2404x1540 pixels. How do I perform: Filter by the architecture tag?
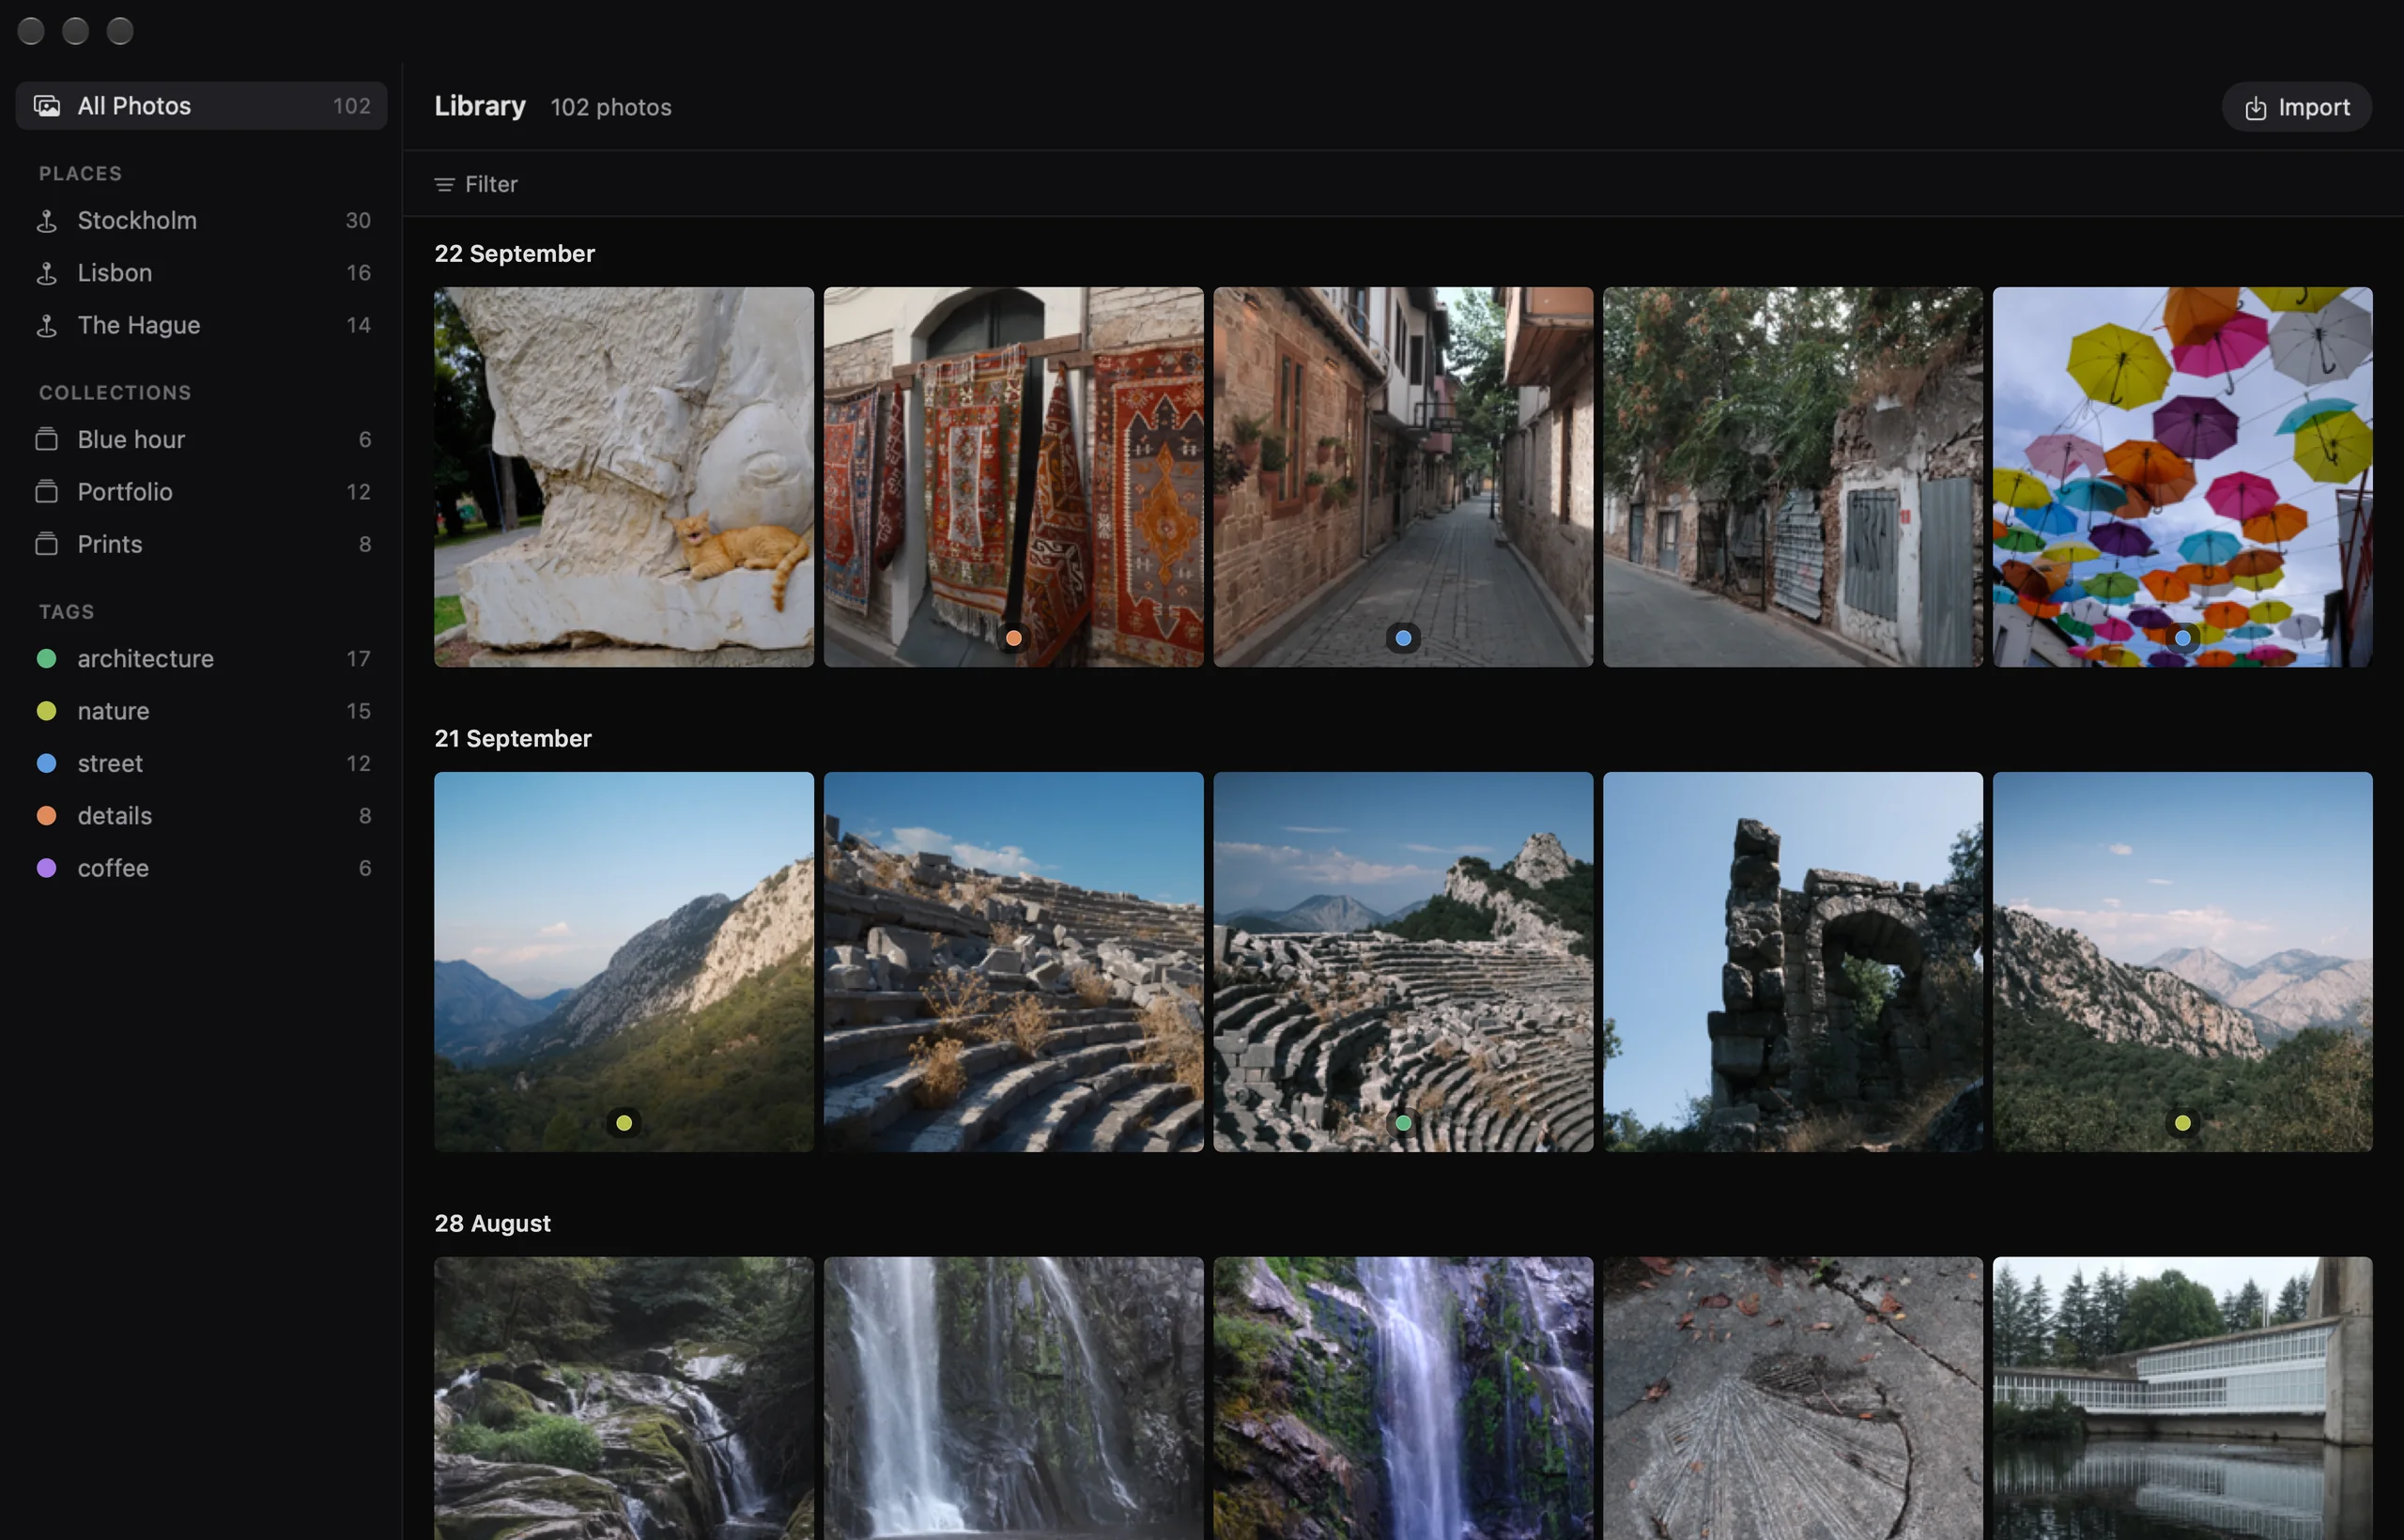coord(201,658)
